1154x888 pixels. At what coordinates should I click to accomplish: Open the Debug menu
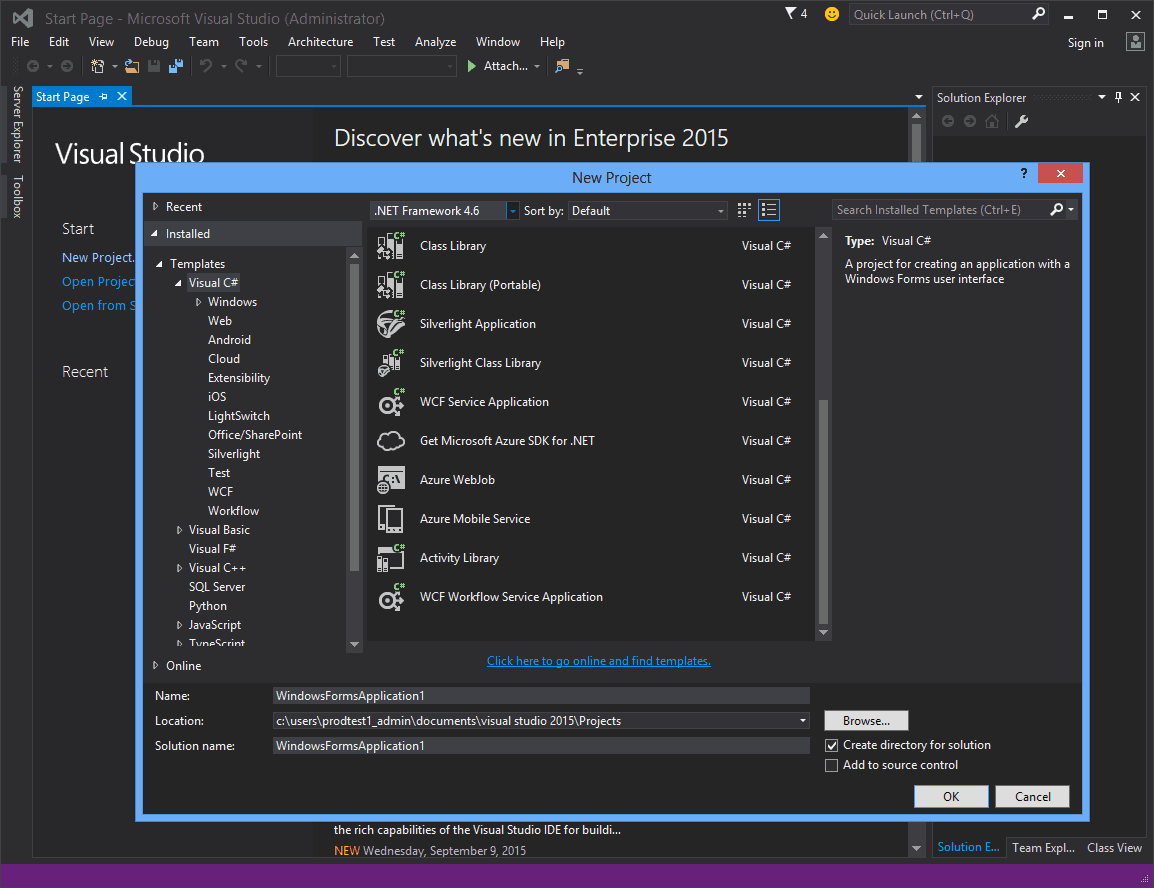(x=152, y=42)
